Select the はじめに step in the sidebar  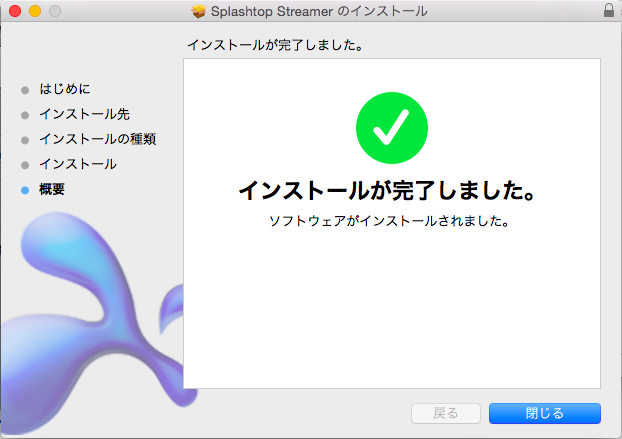pyautogui.click(x=65, y=89)
